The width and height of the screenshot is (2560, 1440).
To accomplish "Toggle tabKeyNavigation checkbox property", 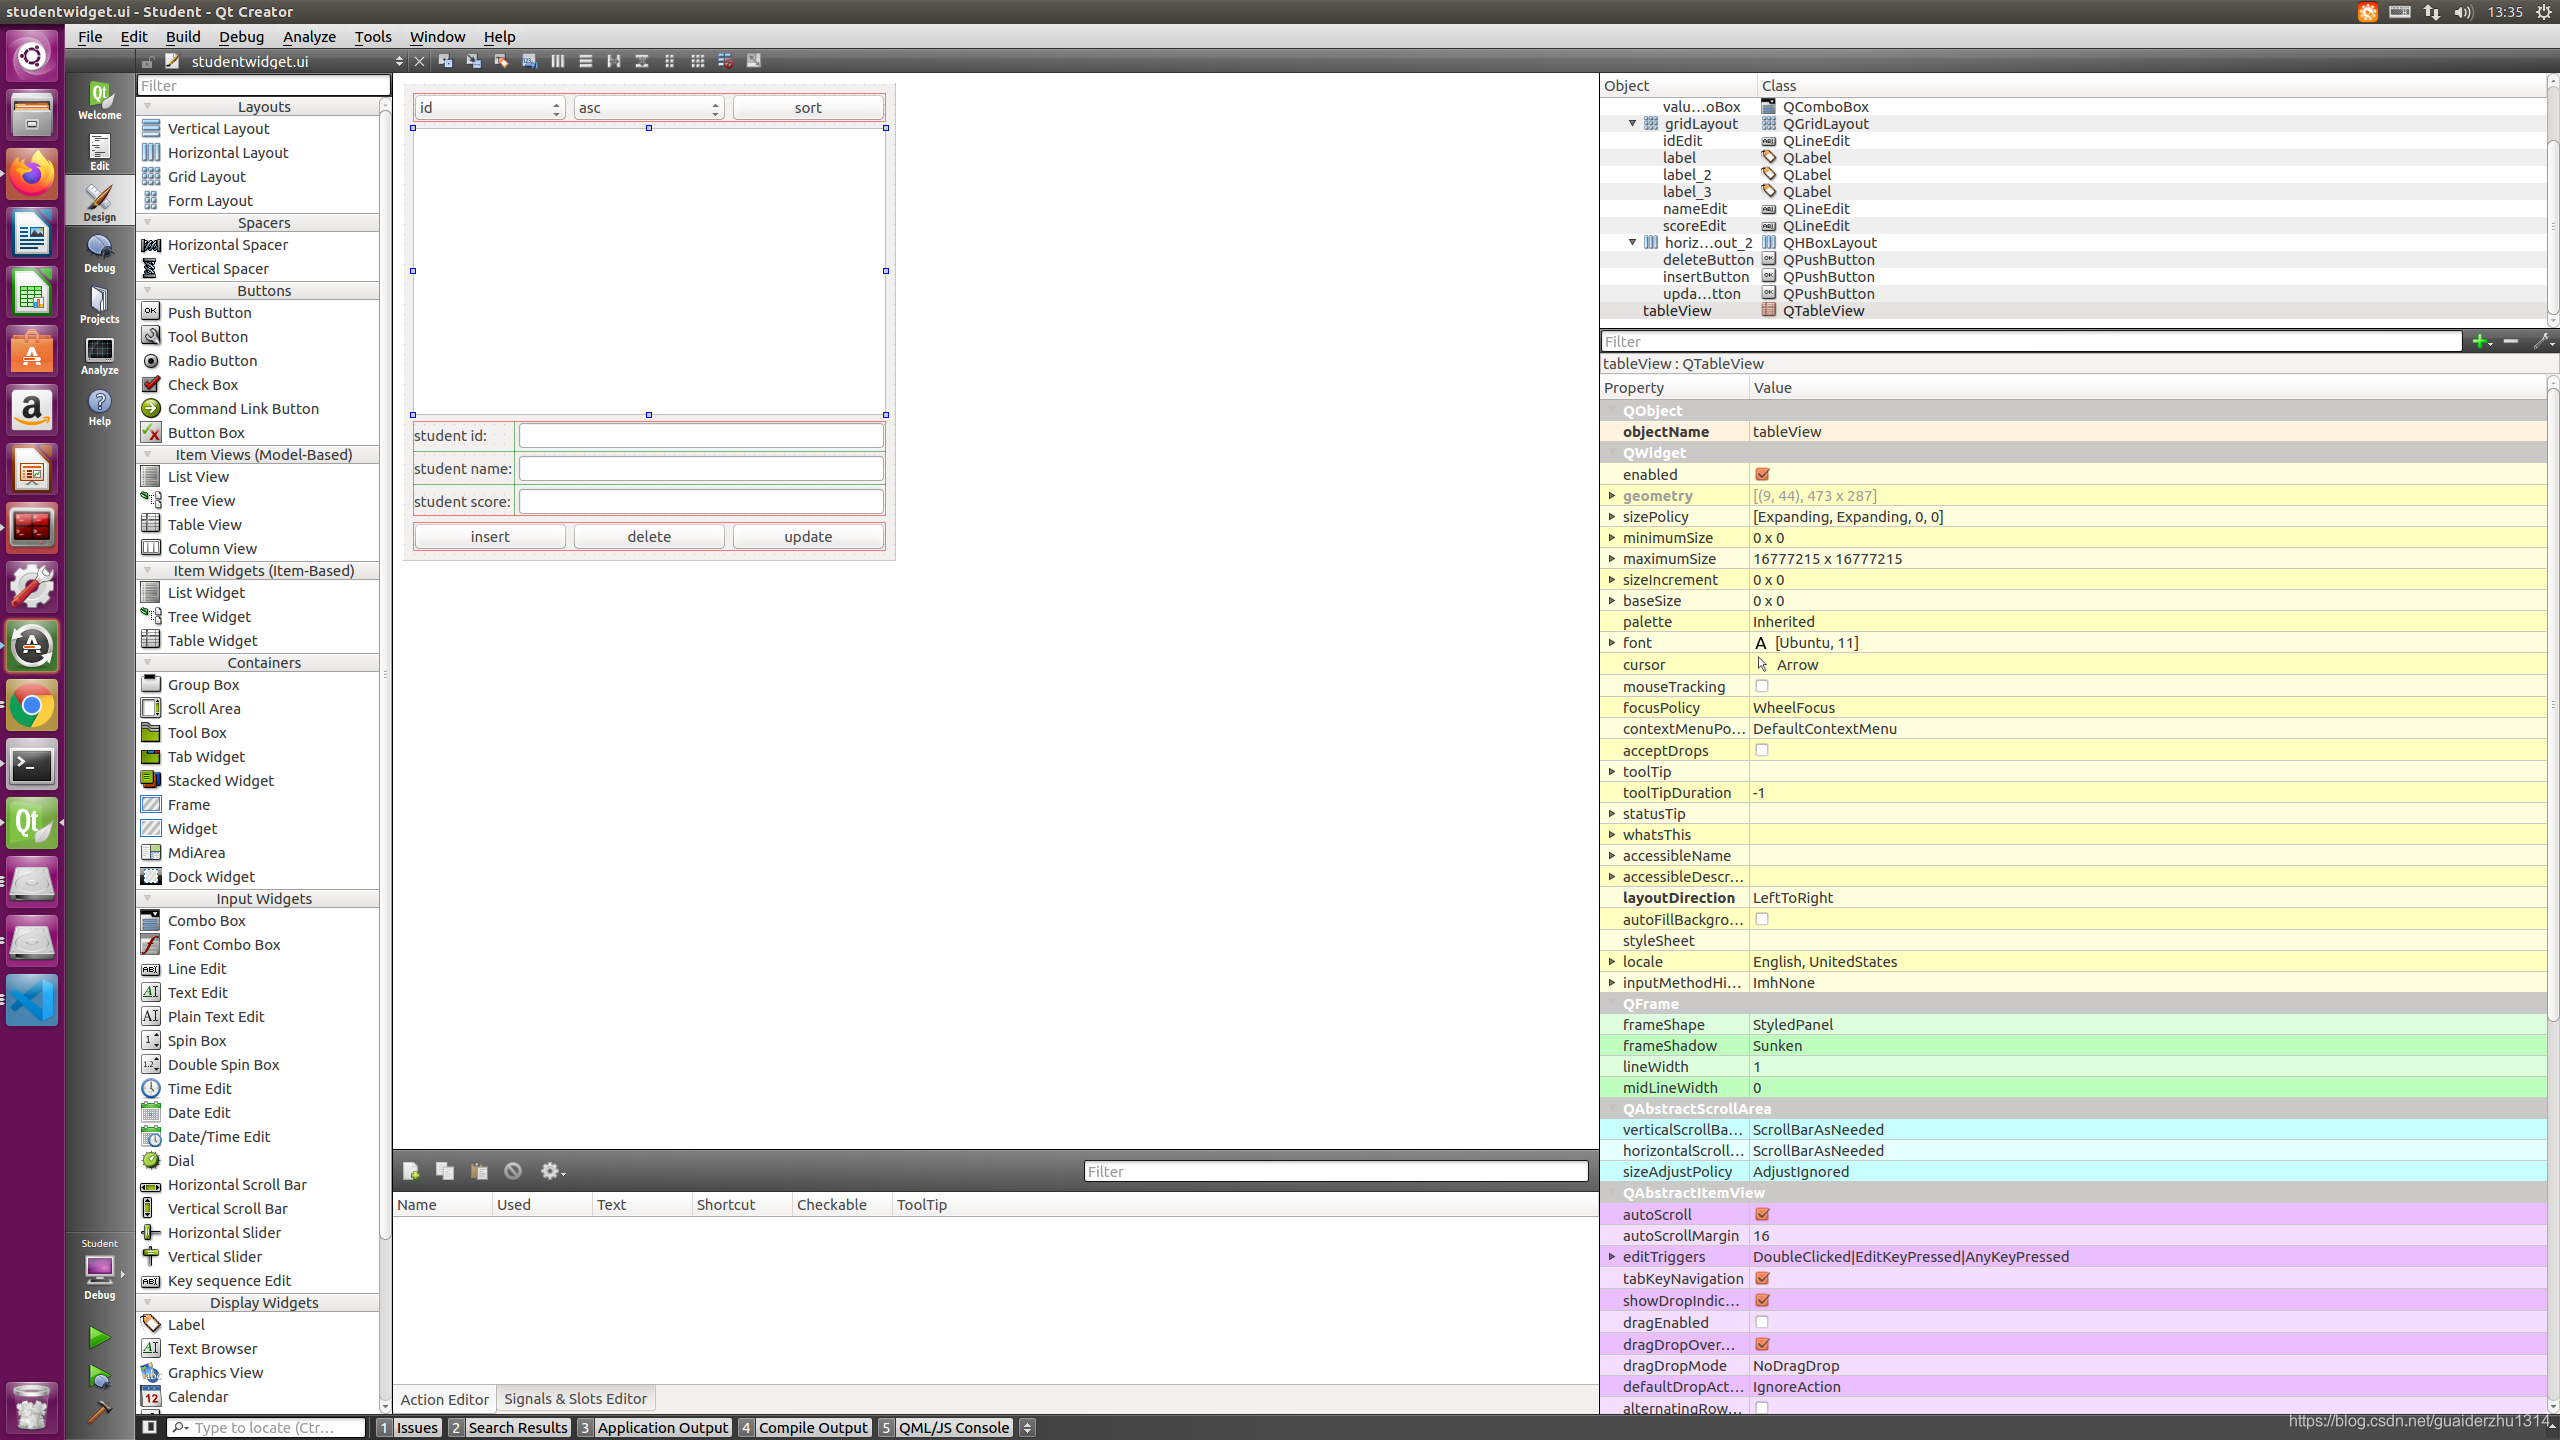I will 1764,1278.
